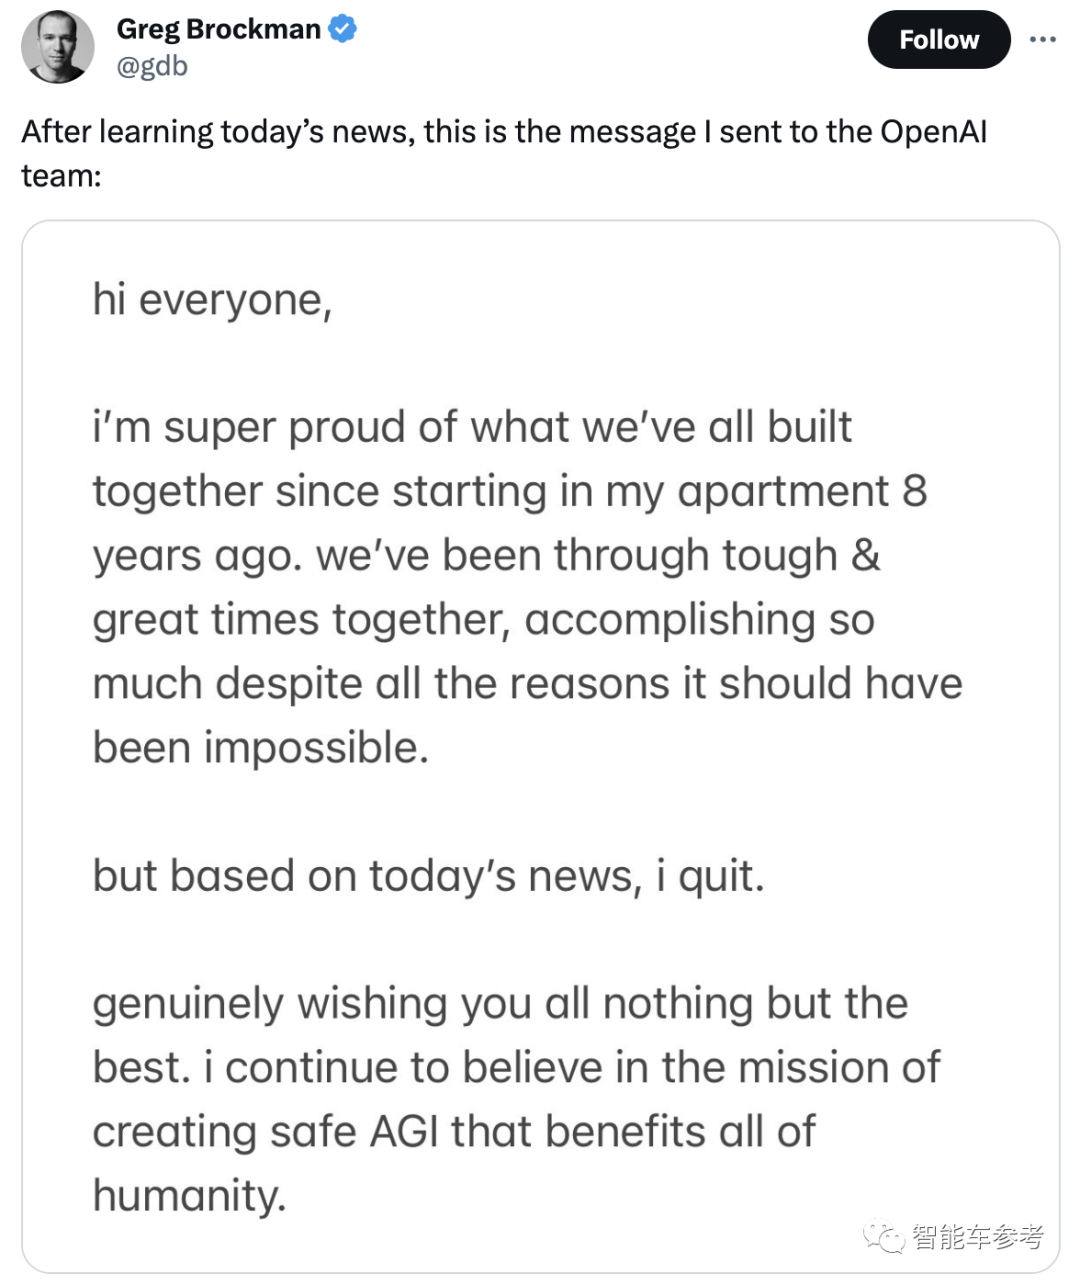Click Greg Brockman's profile avatar photo
Screen dimensions: 1080x1285
coord(58,46)
